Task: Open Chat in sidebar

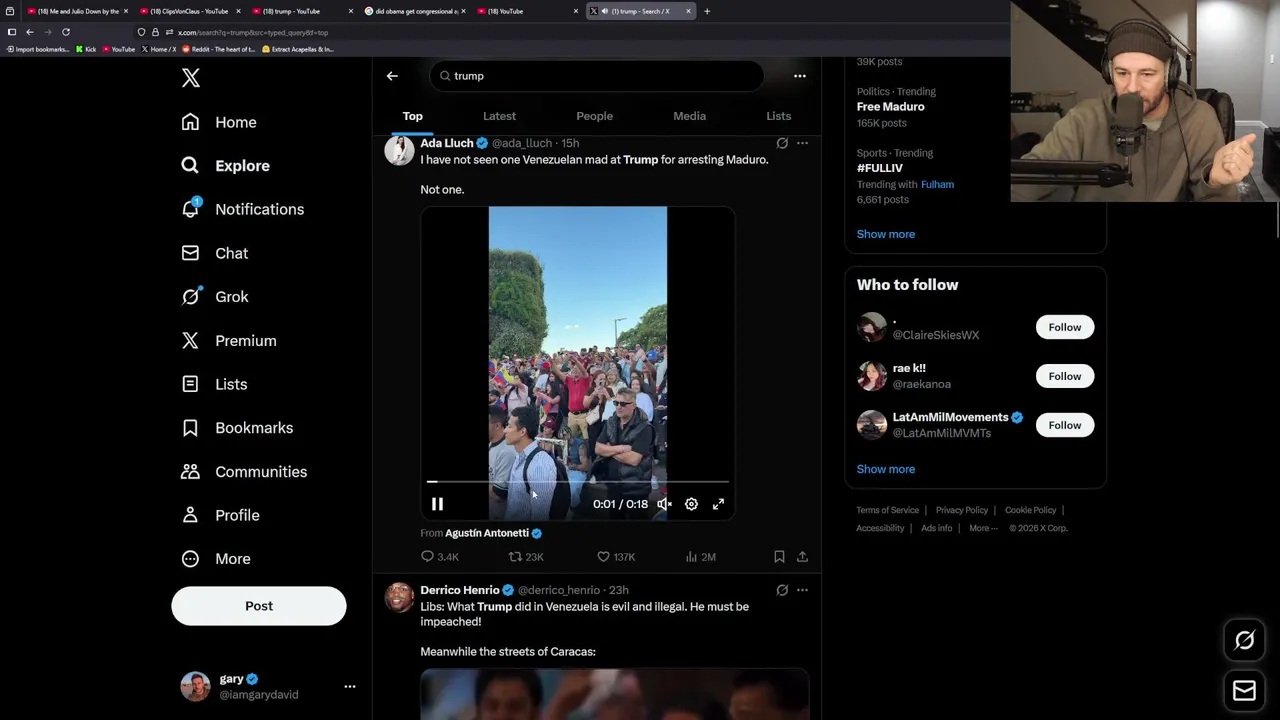Action: [214, 253]
